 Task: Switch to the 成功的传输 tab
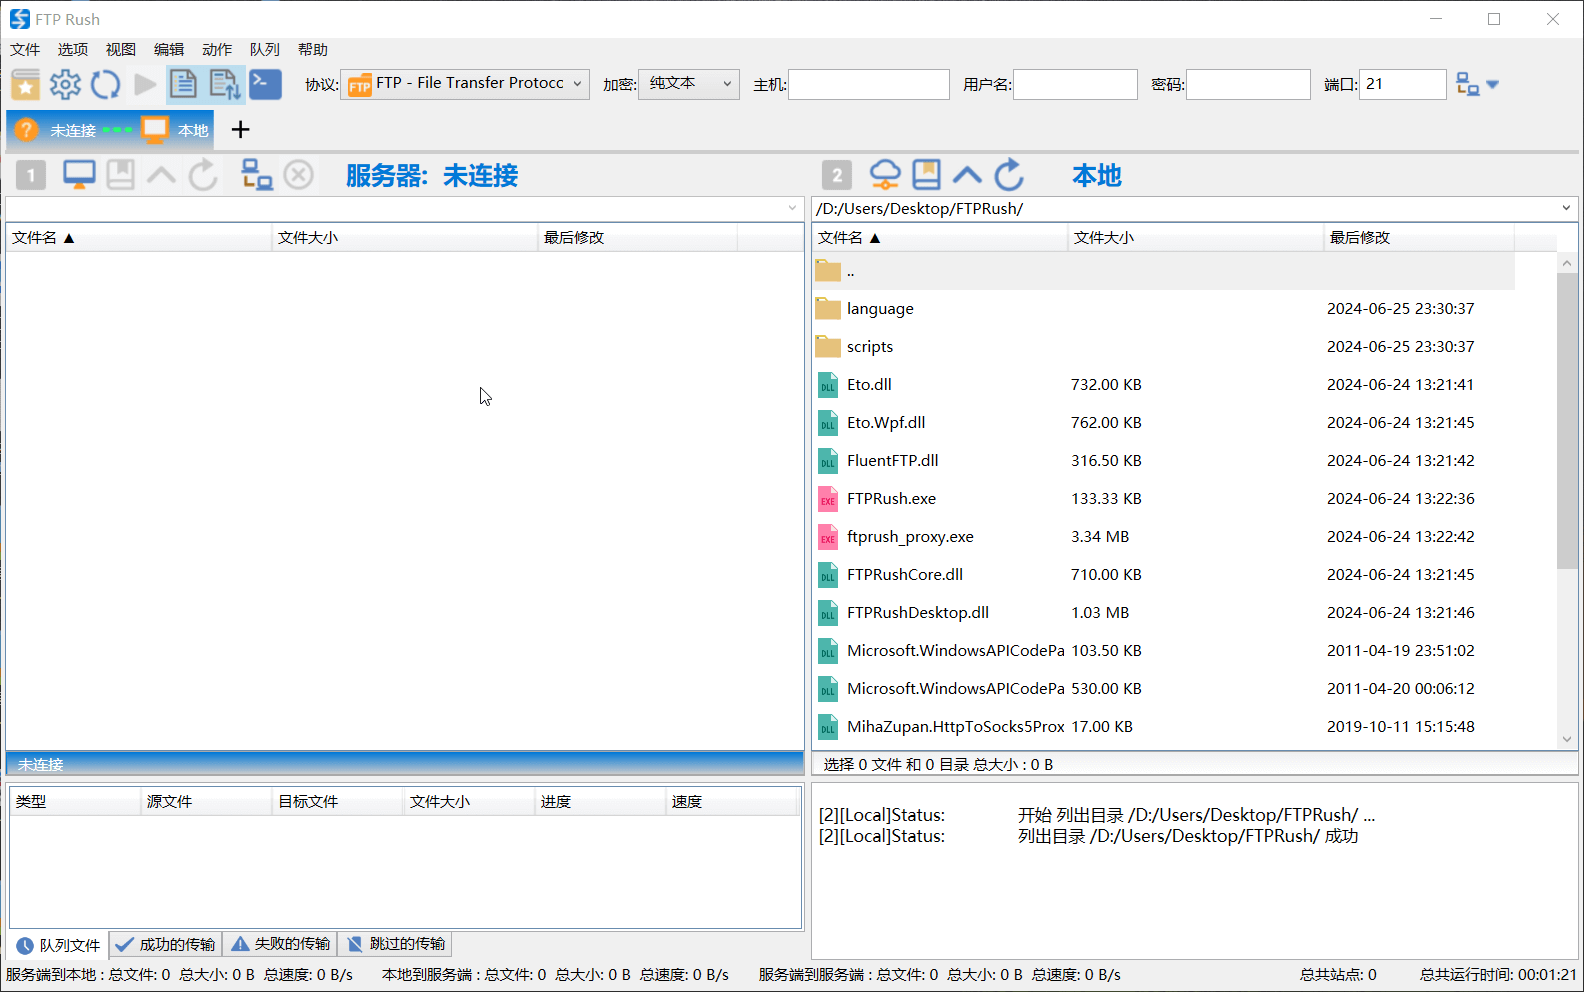pos(166,944)
